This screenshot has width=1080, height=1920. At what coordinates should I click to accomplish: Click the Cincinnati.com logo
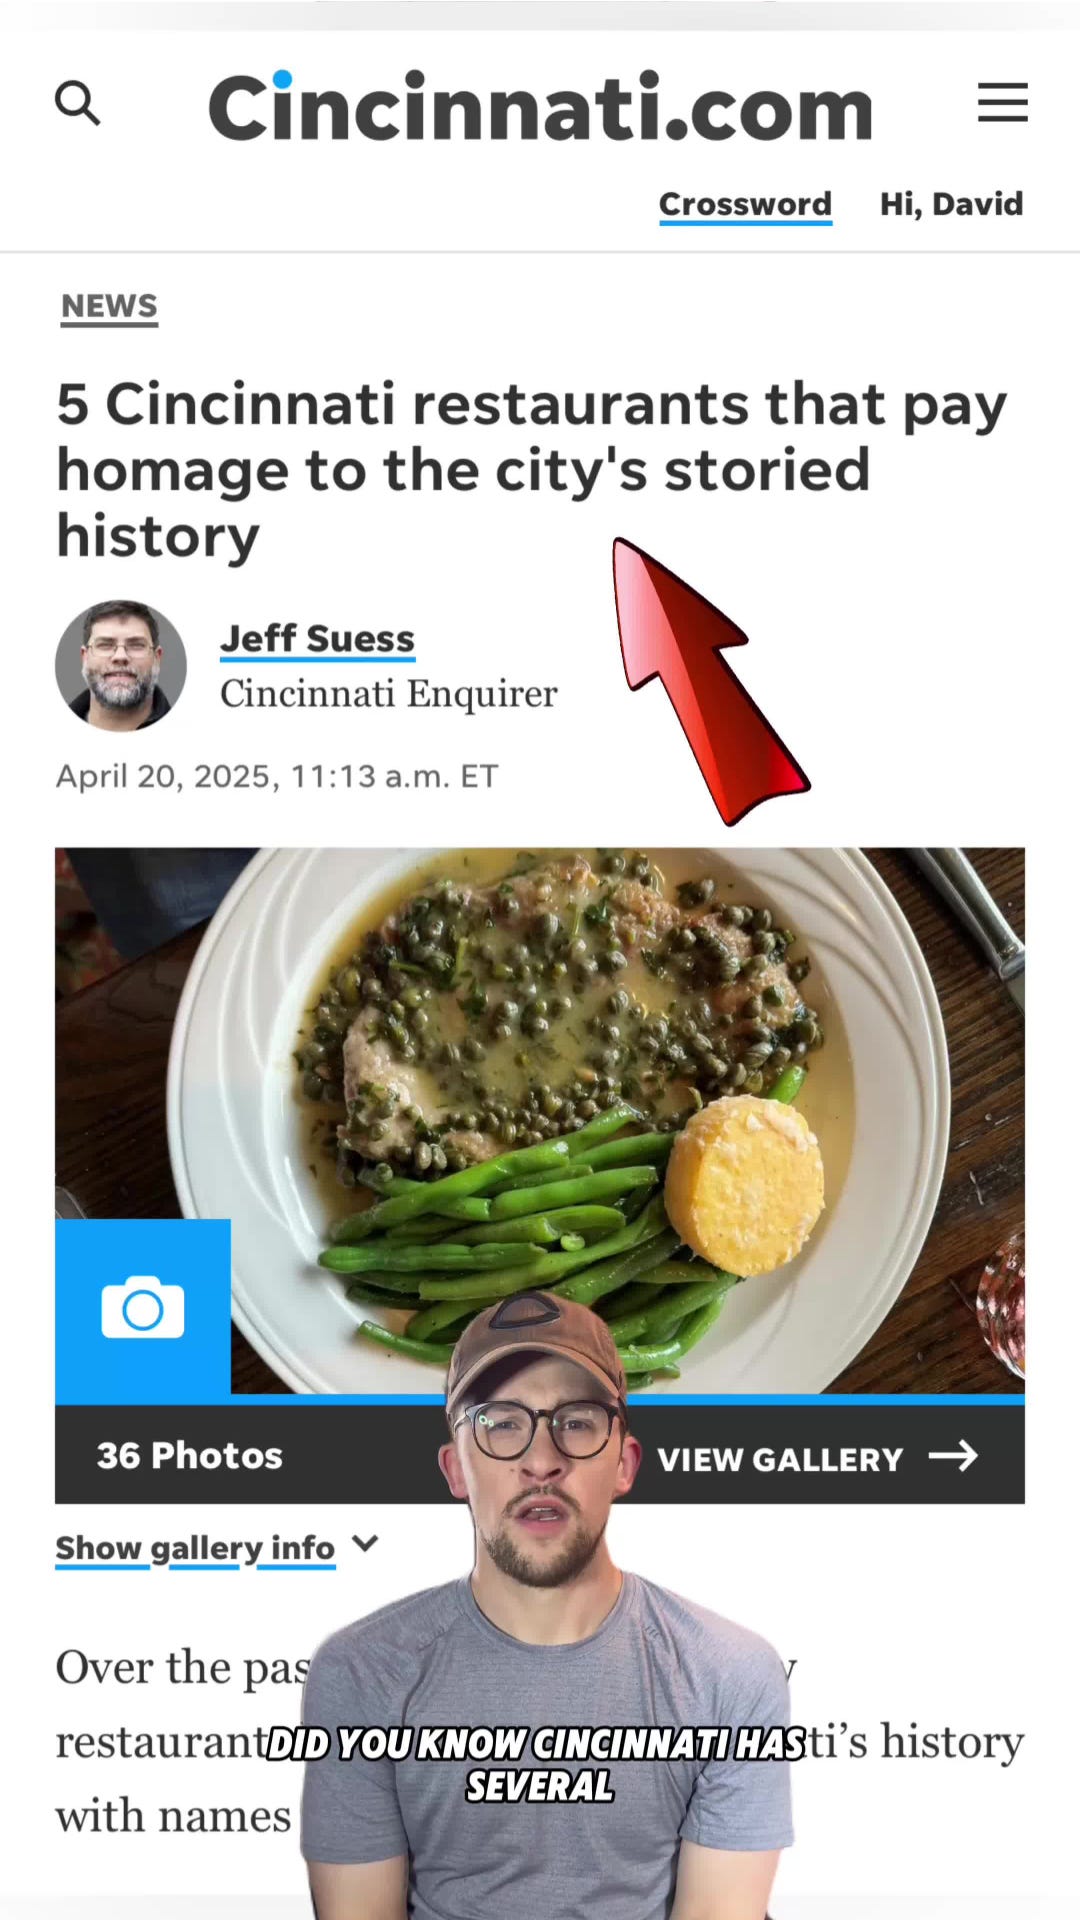tap(540, 106)
